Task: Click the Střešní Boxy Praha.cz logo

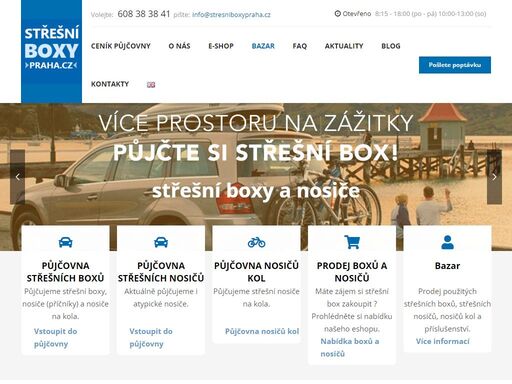Action: tap(51, 51)
